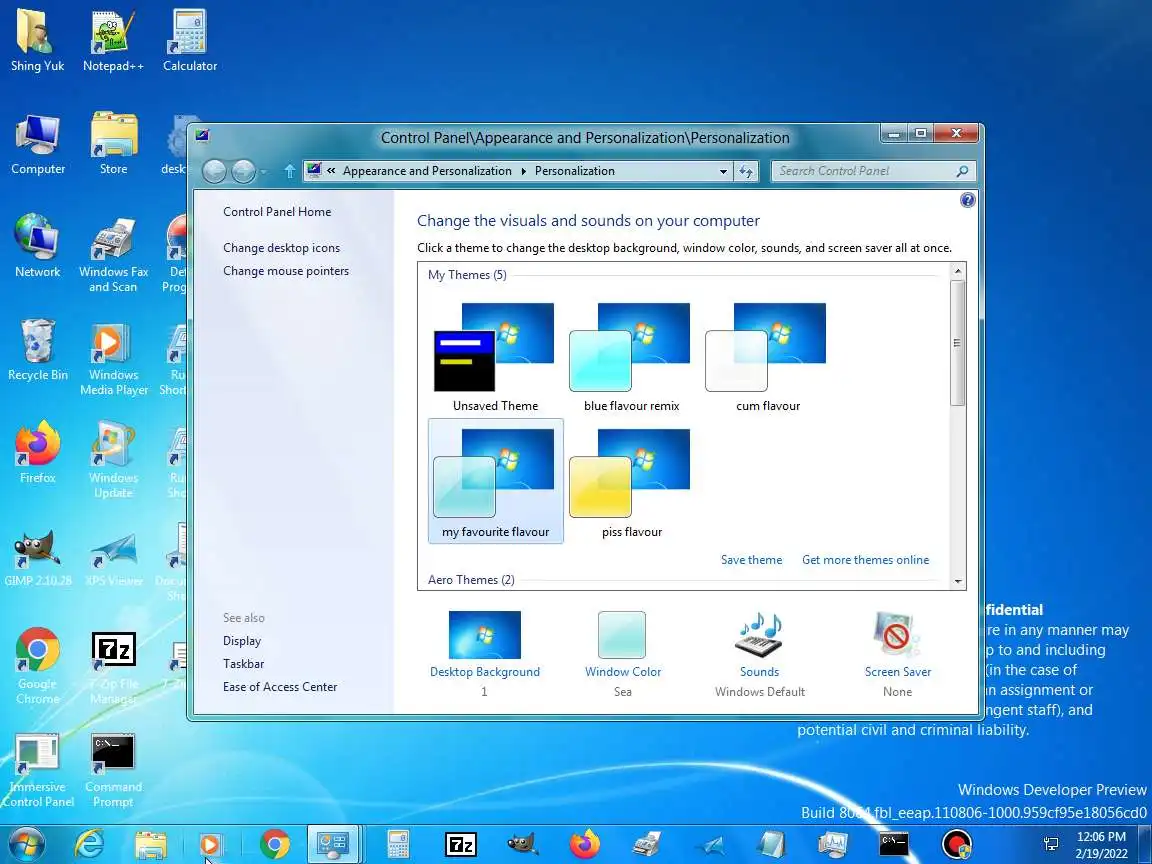
Task: Expand the arrow between the two breadcrumbs
Action: pyautogui.click(x=524, y=171)
